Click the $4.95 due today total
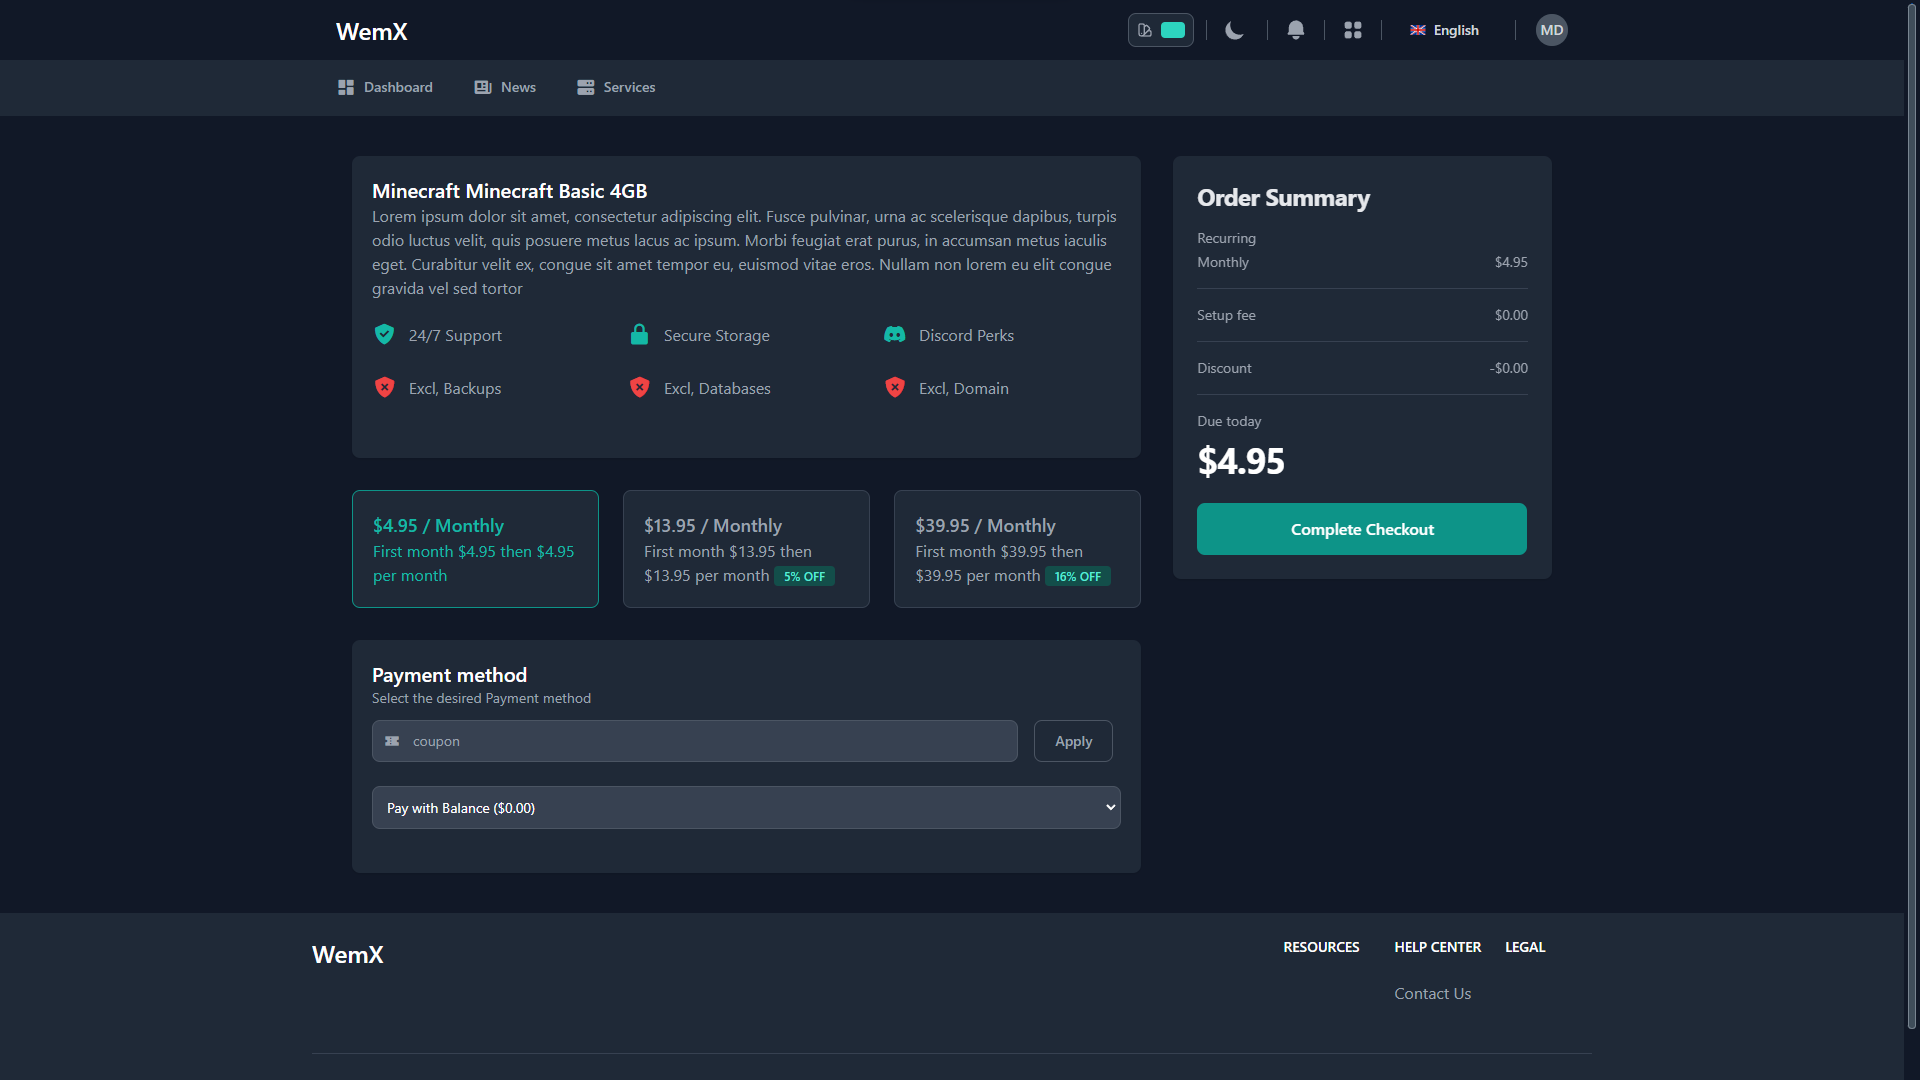 point(1241,461)
